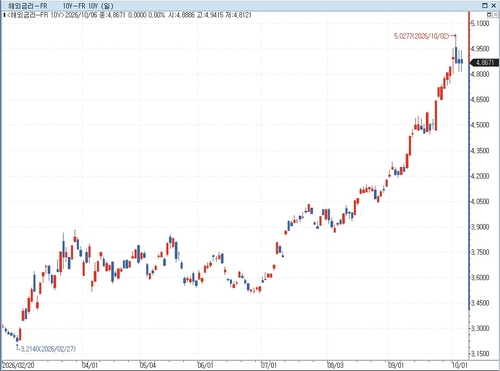
Task: Click the 4.6500 y-axis label
Action: [x=480, y=99]
